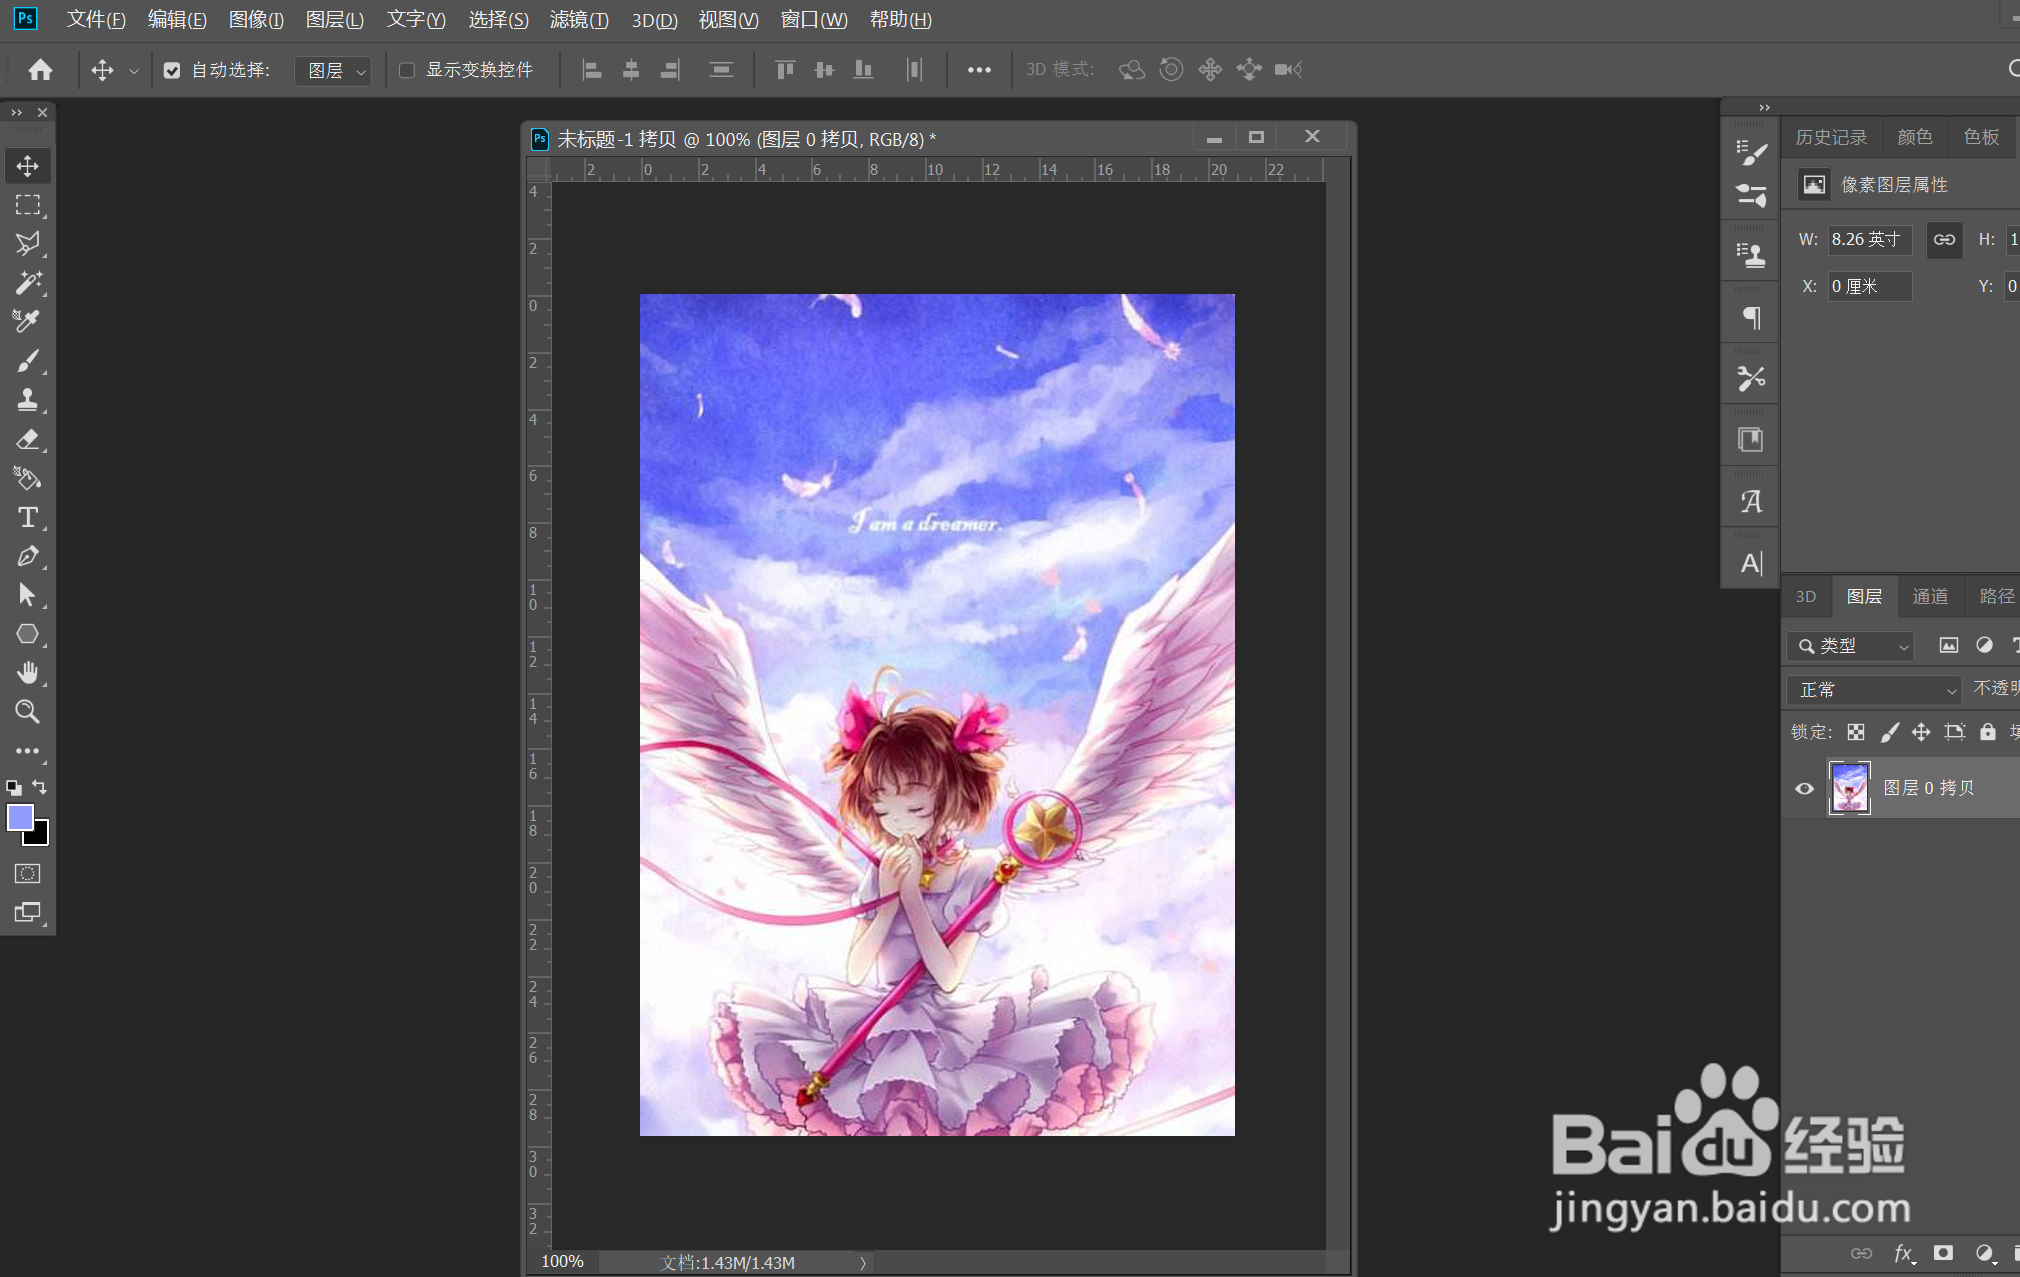Expand the toolbox double-arrow
Viewport: 2020px width, 1277px height.
pyautogui.click(x=16, y=112)
